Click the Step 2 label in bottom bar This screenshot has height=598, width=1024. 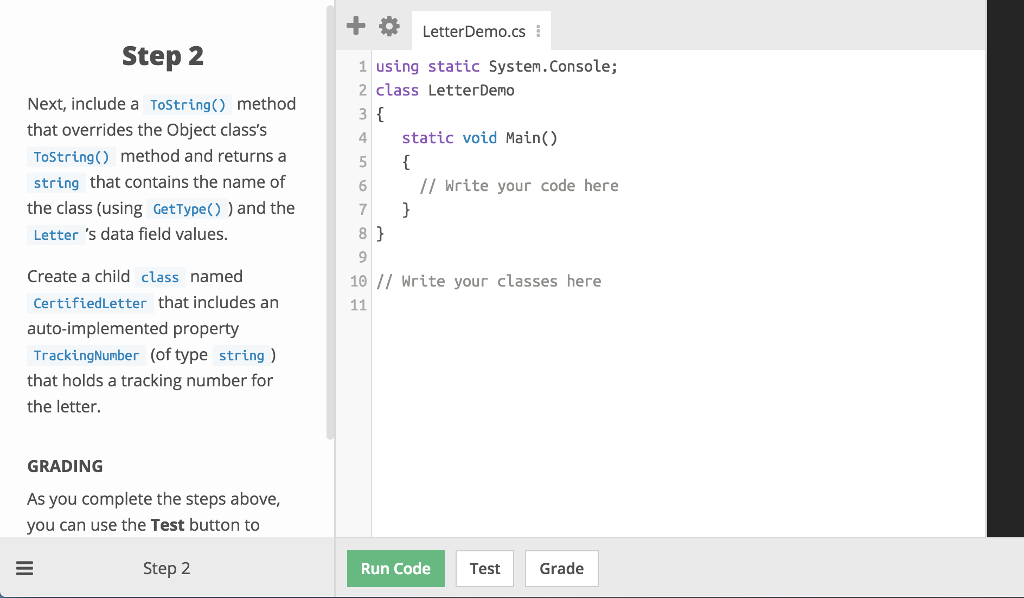167,568
